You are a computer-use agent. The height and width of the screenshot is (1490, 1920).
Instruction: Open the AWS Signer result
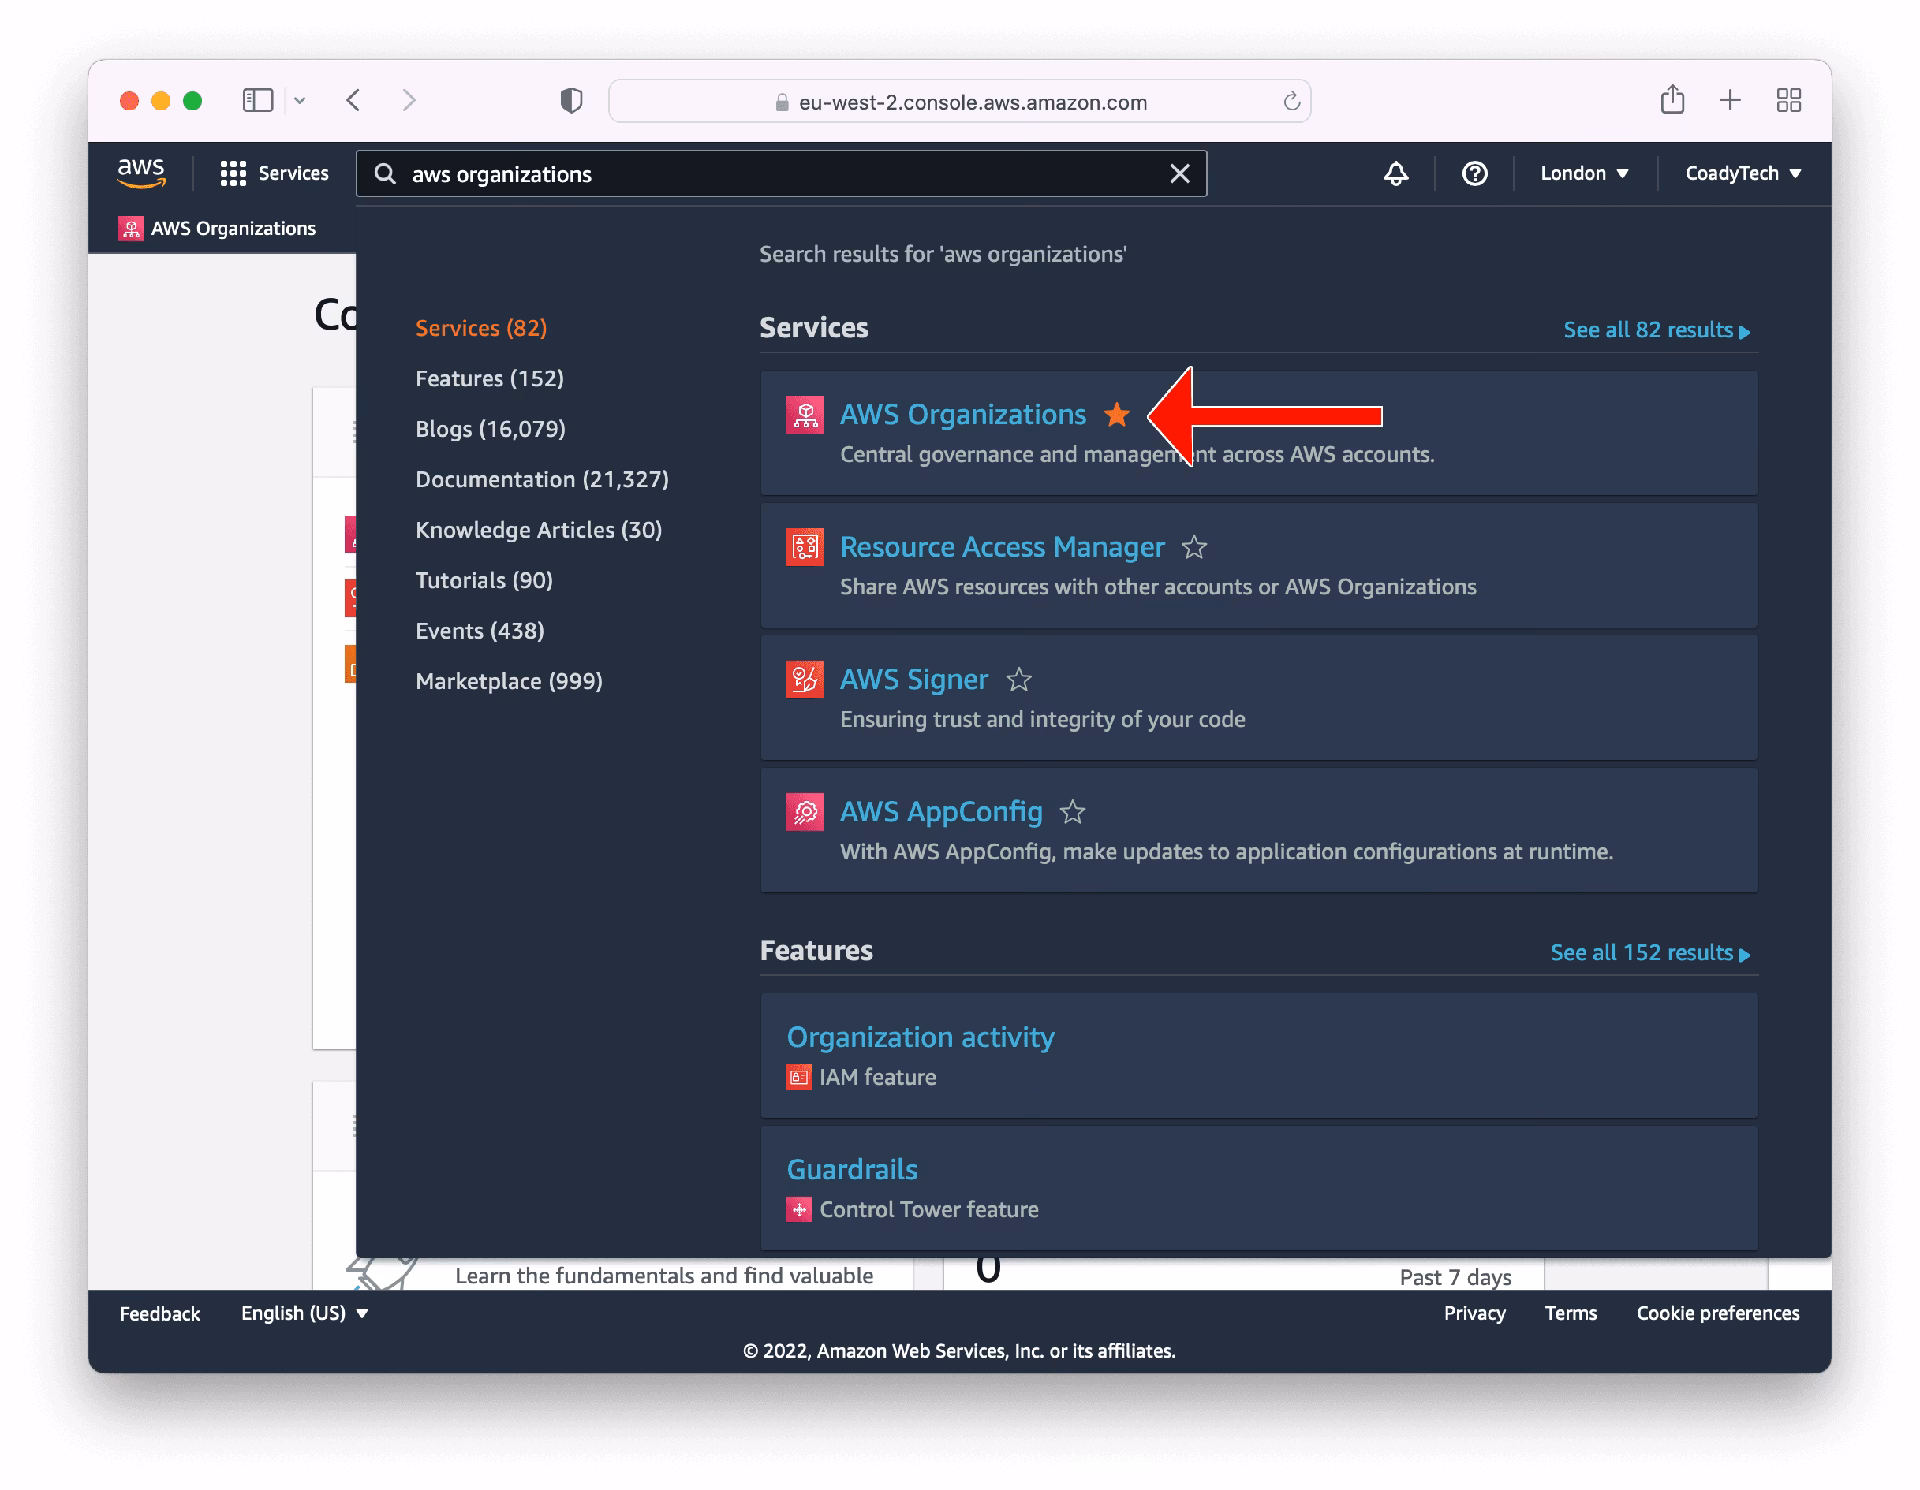[914, 679]
